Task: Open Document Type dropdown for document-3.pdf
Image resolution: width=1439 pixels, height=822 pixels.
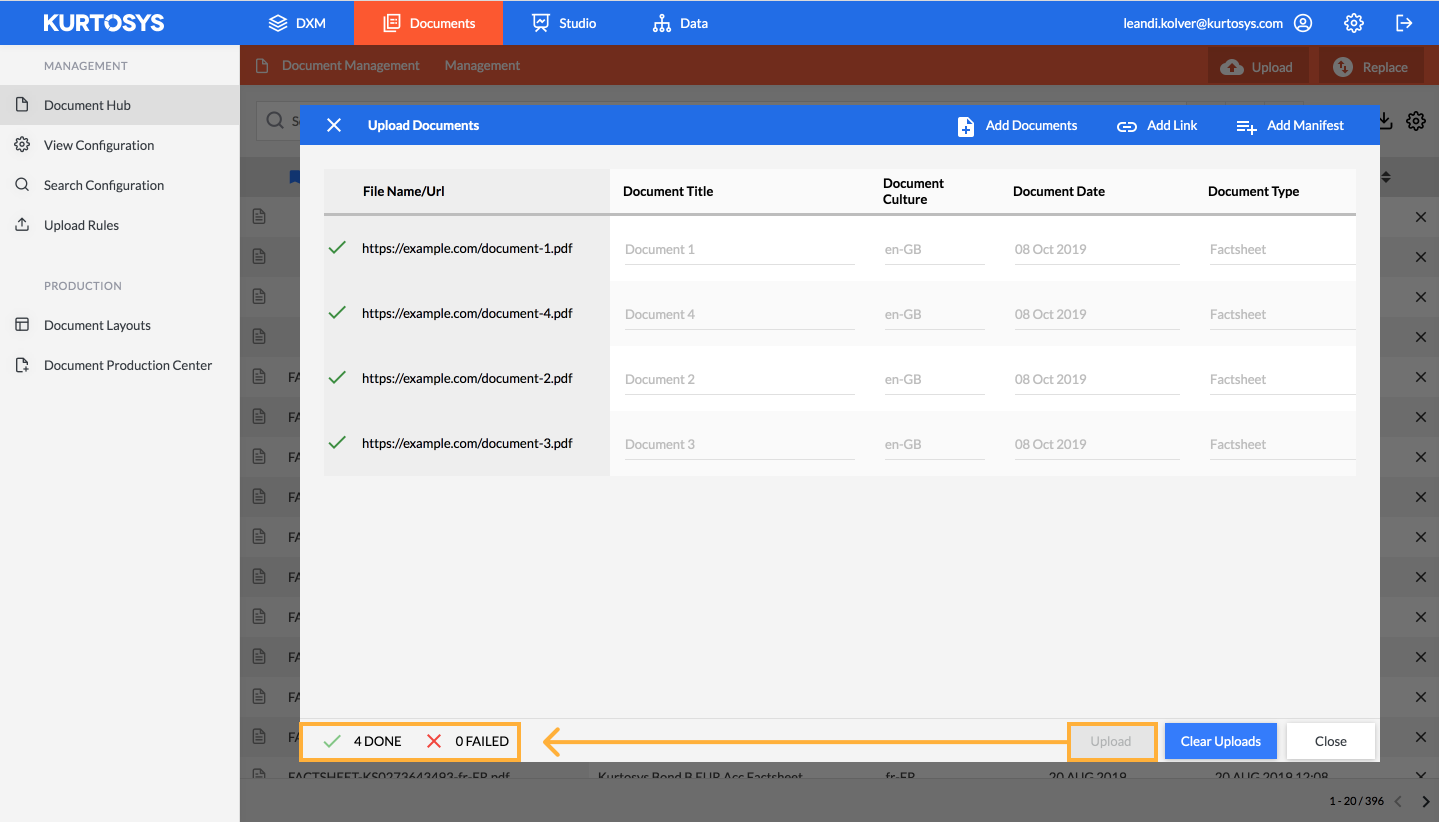Action: click(x=1282, y=445)
